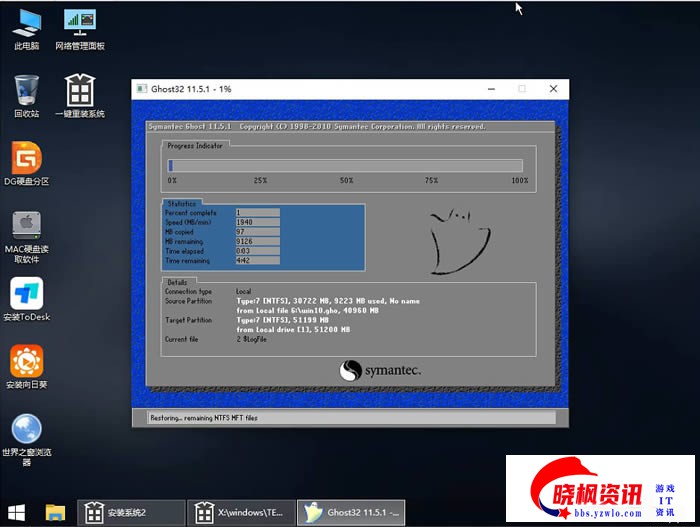Open File Explorer from the taskbar
Screen dimensions: 700x527
[x=55, y=513]
